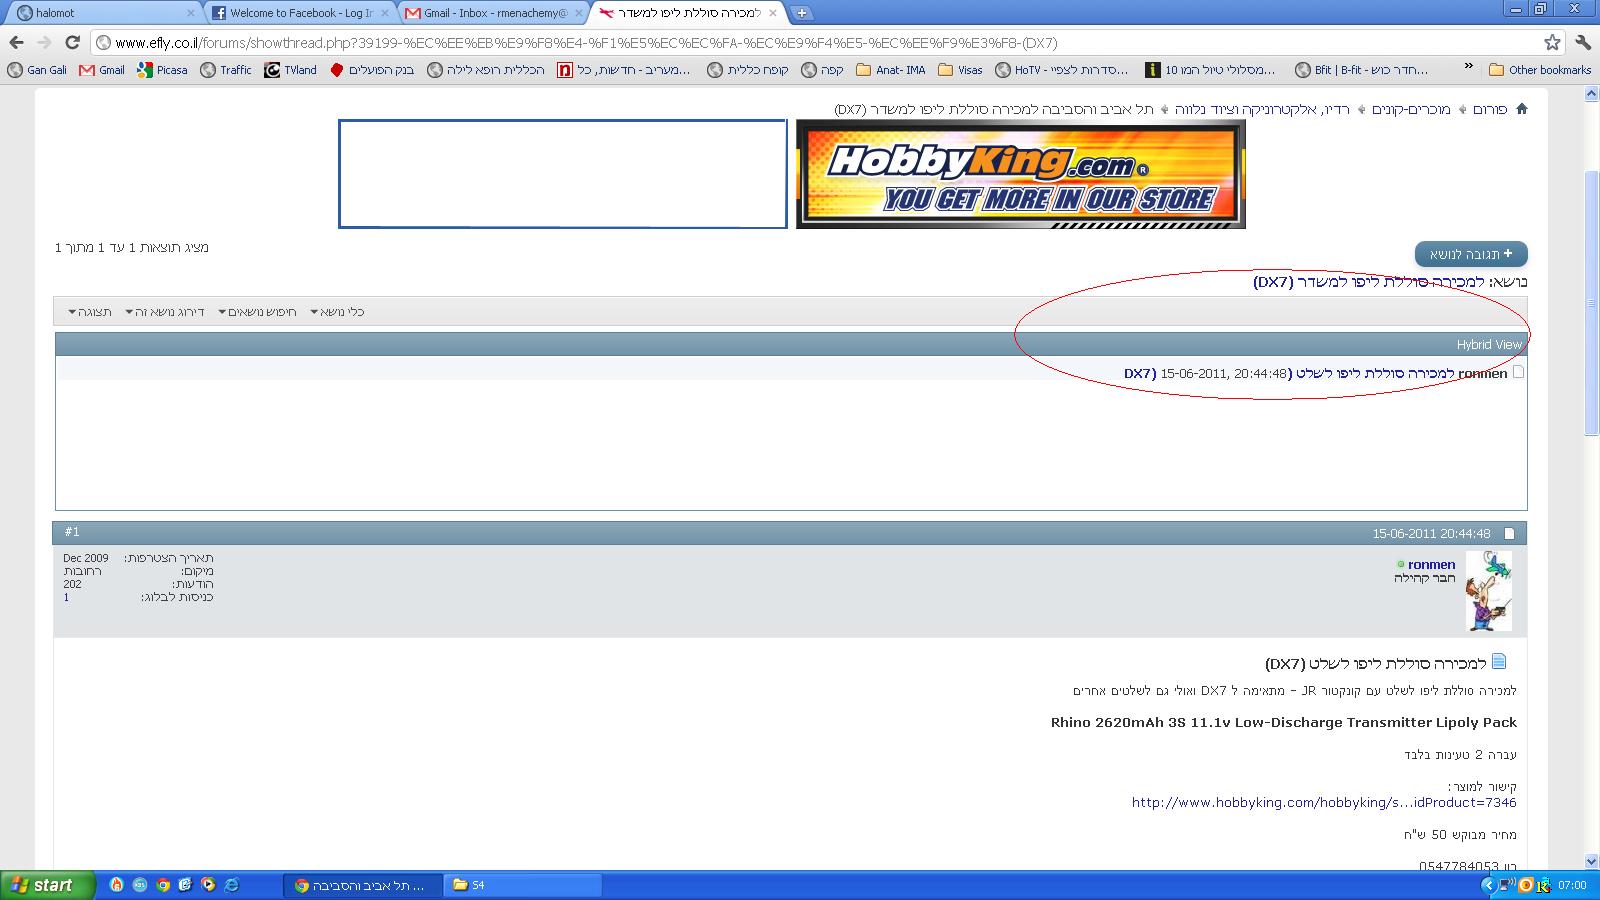
Task: Switch to S4 folder in taskbar
Action: tap(521, 885)
